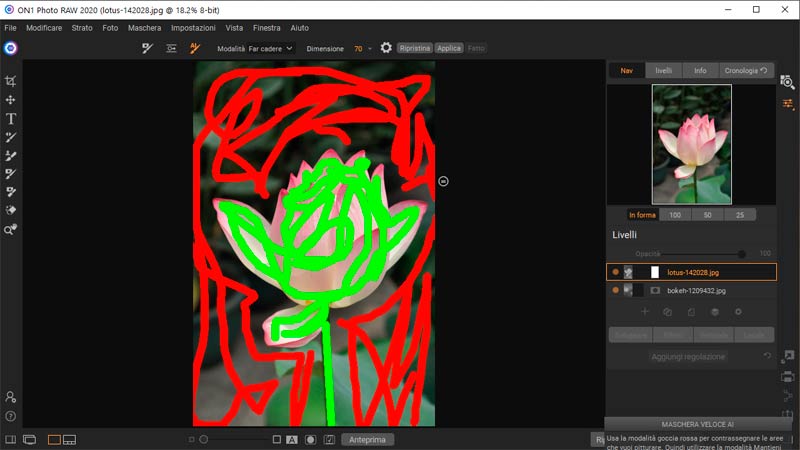Open the Cronologia history tab
The height and width of the screenshot is (450, 800).
[746, 71]
